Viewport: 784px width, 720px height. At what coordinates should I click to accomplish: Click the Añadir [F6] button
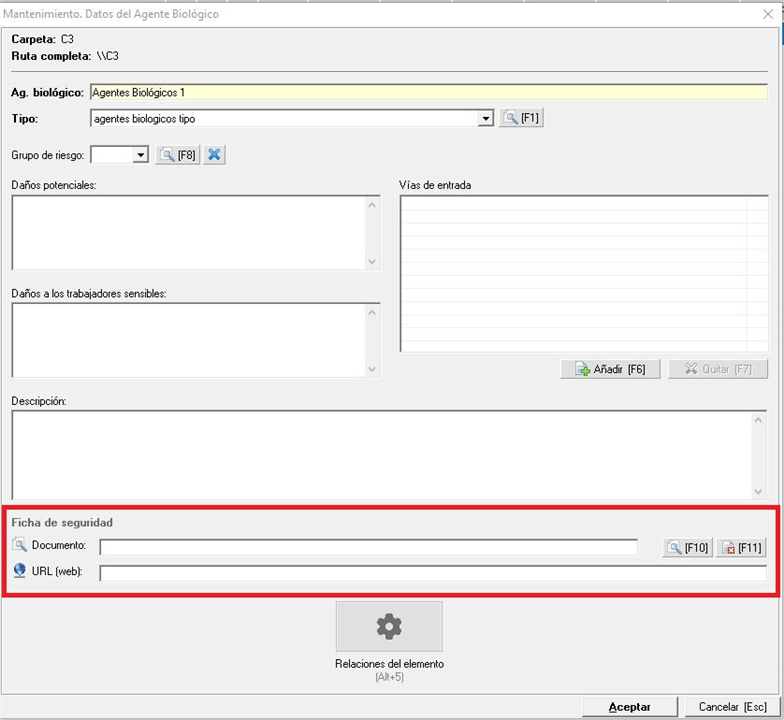point(610,369)
